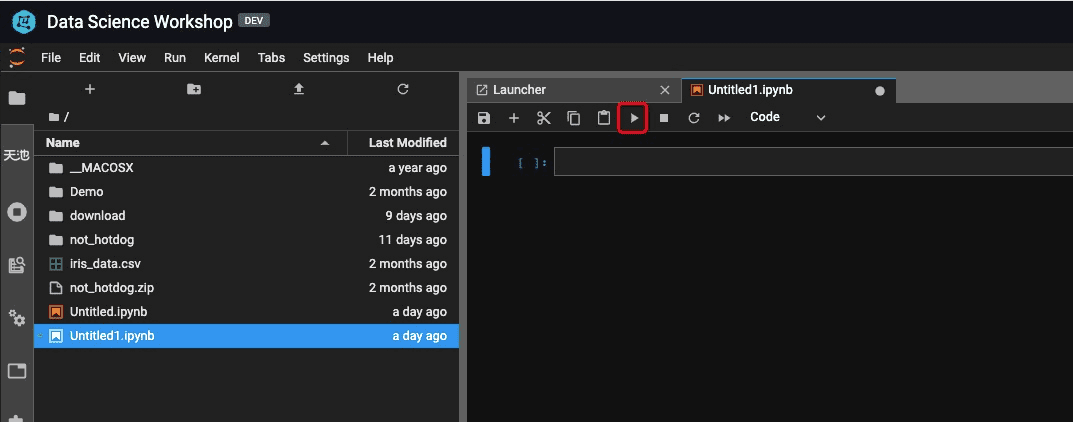Open the Running Terminals and Kernels sidebar icon
Screen dimensions: 1073x422
pos(17,212)
